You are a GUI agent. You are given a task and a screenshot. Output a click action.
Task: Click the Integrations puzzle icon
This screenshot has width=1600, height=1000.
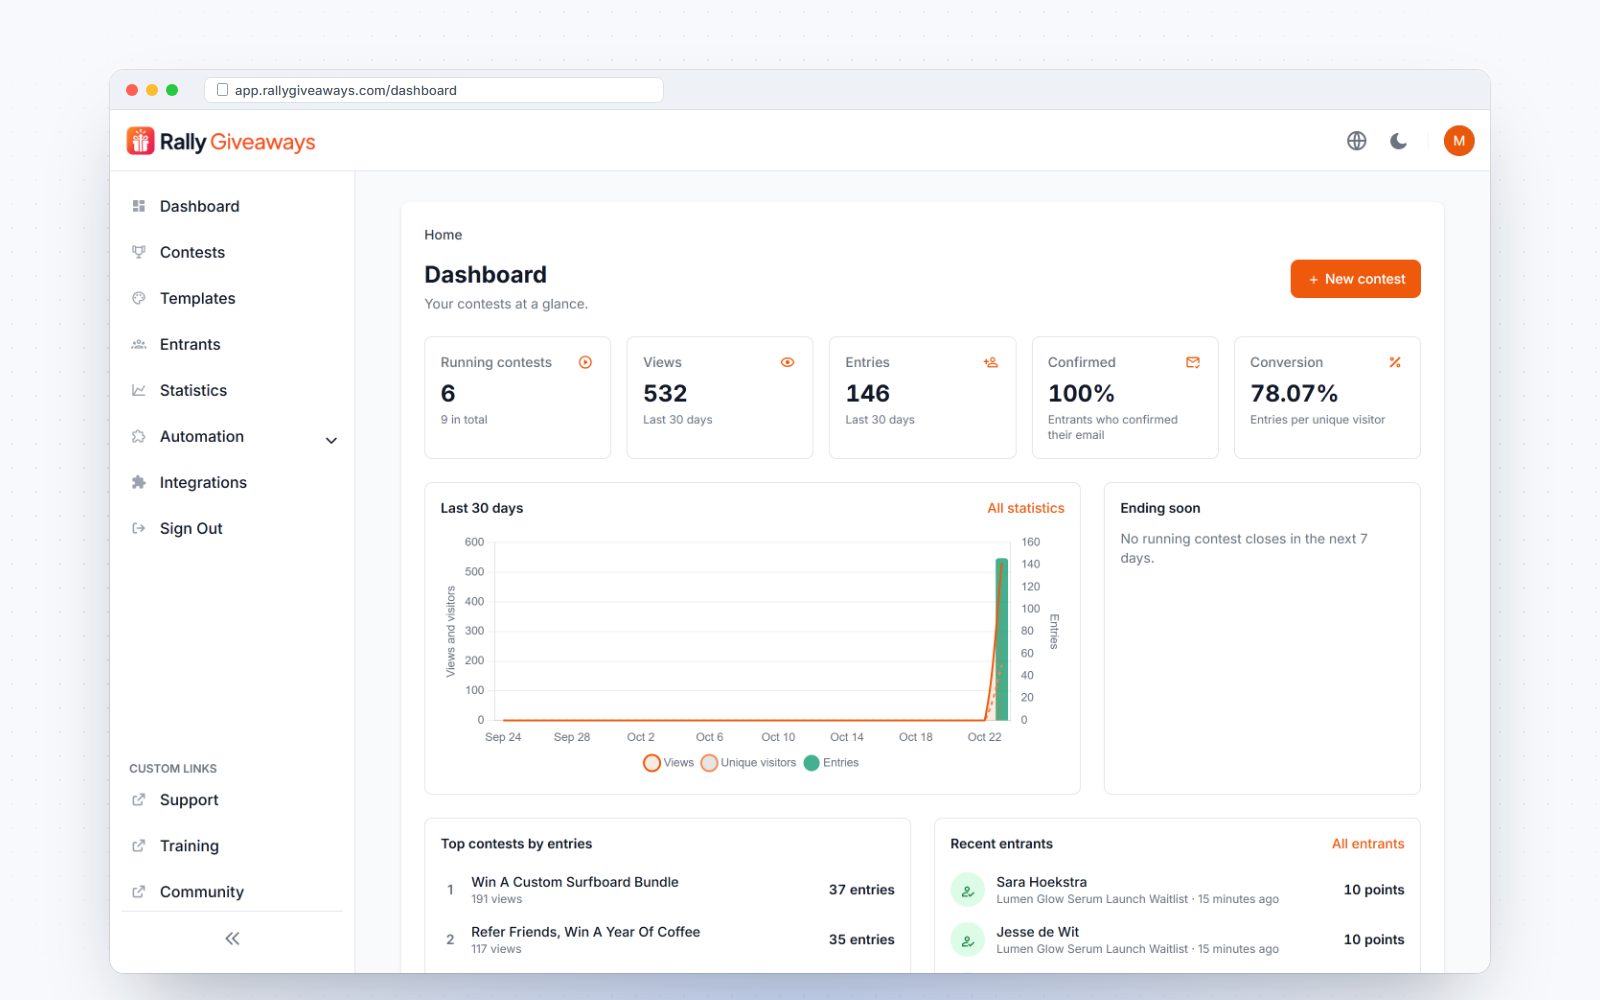[x=139, y=482]
